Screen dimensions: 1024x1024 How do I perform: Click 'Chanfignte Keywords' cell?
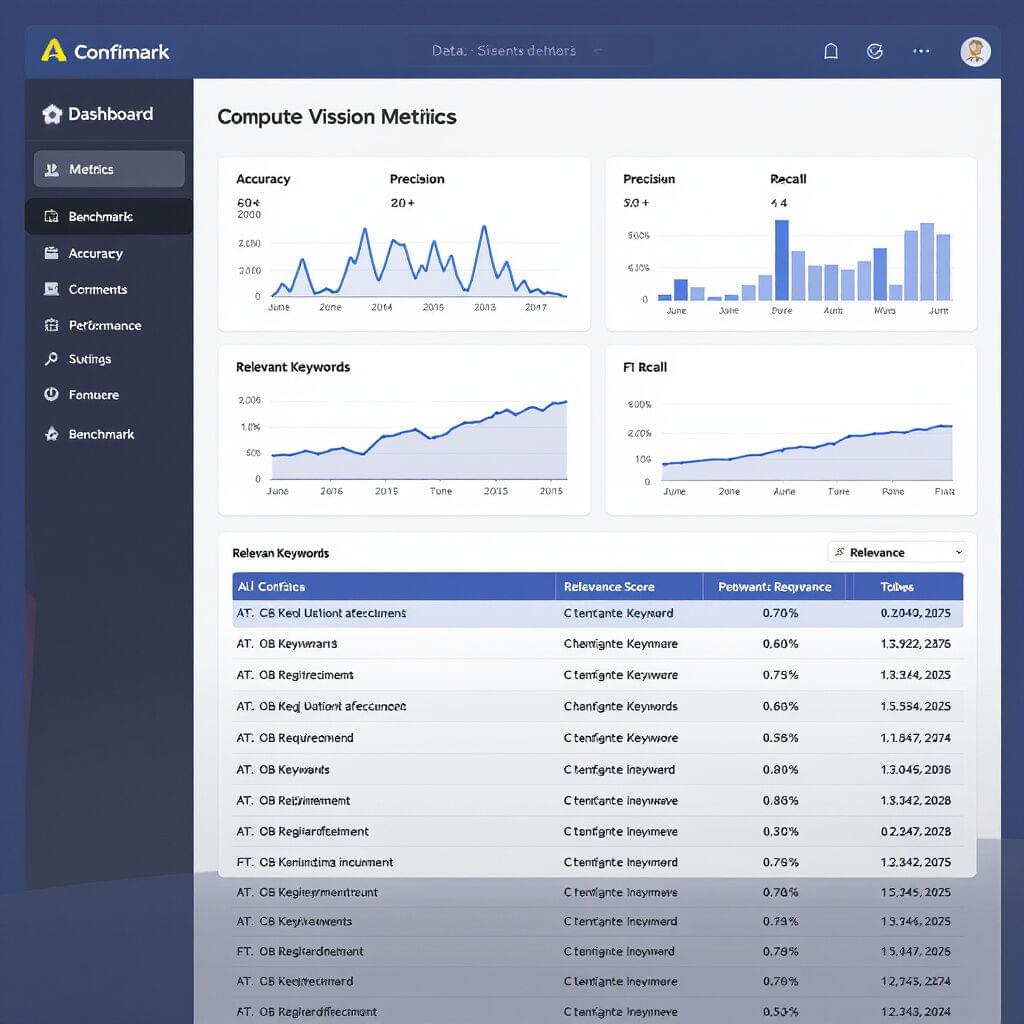click(x=620, y=707)
